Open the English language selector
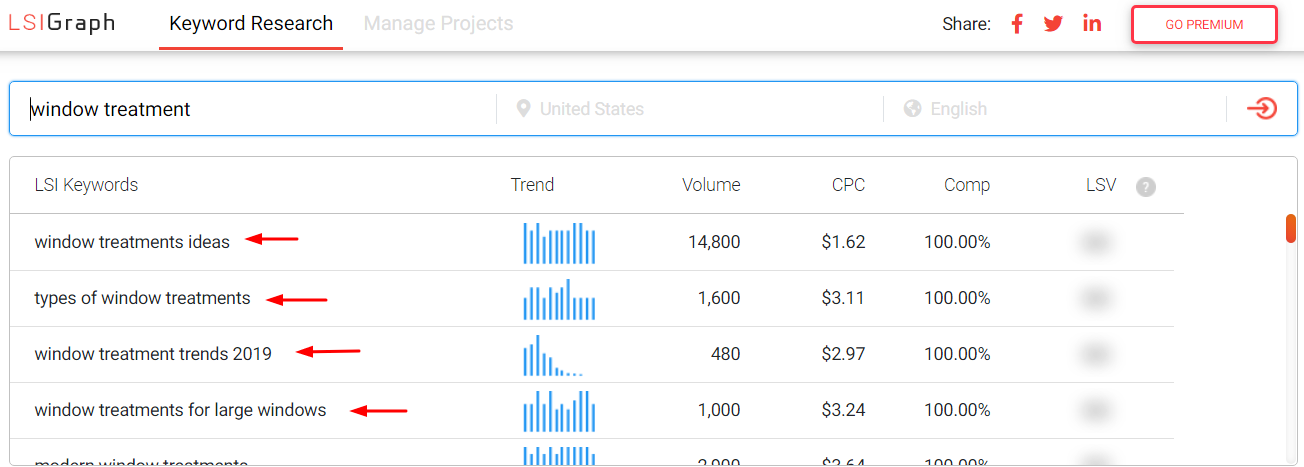The image size is (1304, 467). pos(958,109)
